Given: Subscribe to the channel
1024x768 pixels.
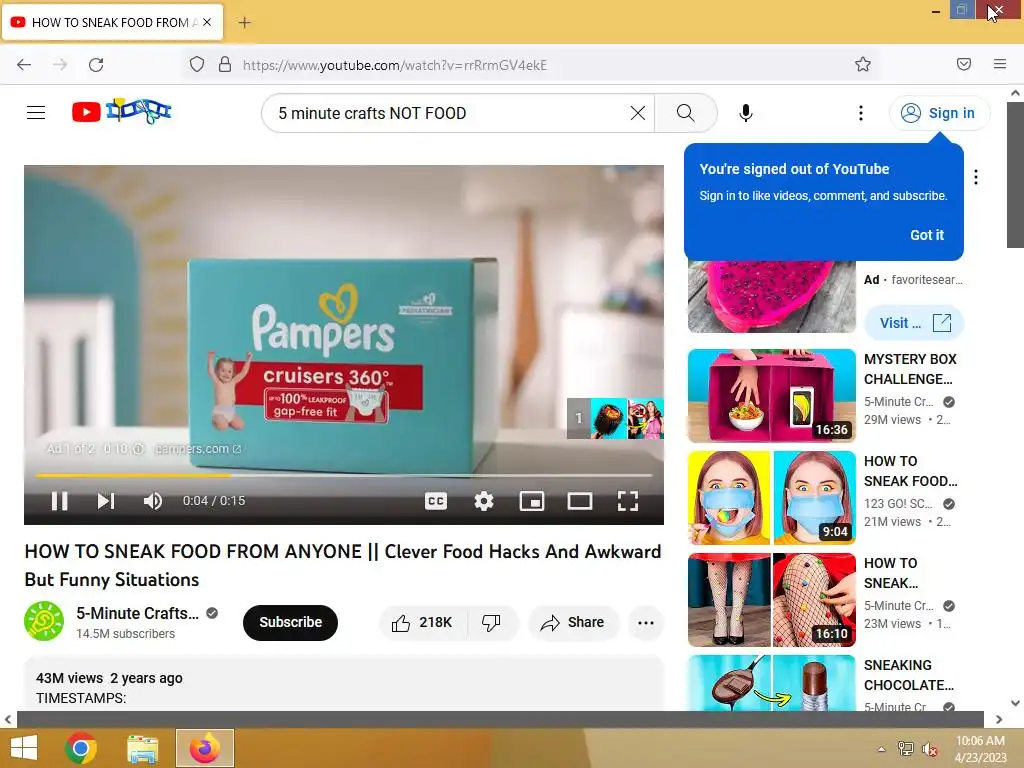Looking at the screenshot, I should coord(290,622).
